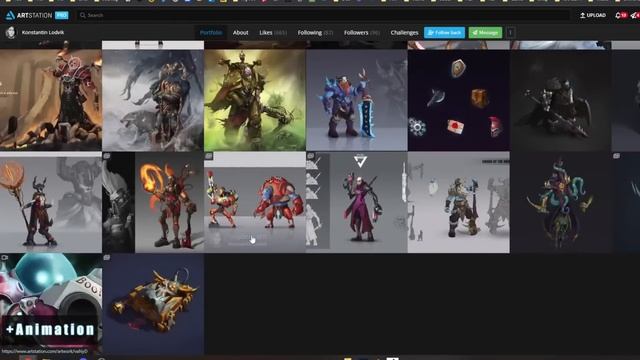
Task: Open the blue armored dwarf with sword artwork
Action: (357, 100)
